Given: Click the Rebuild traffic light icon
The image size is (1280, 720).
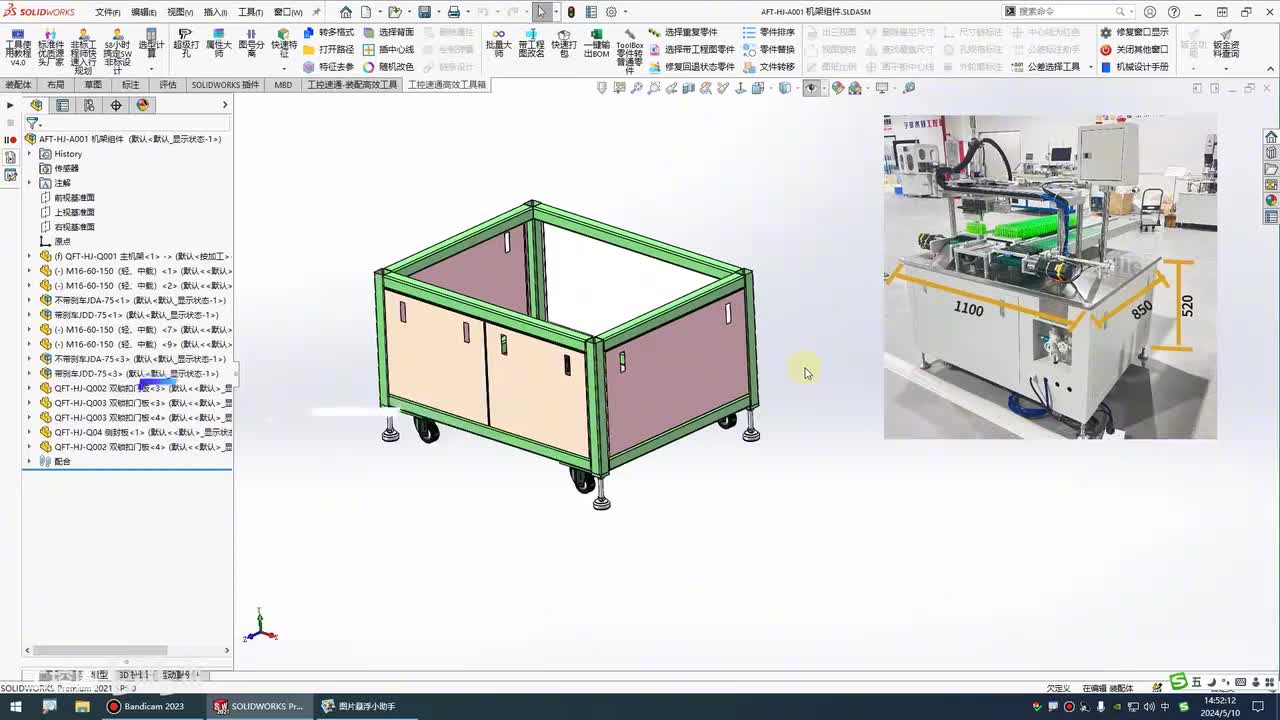Looking at the screenshot, I should [571, 12].
